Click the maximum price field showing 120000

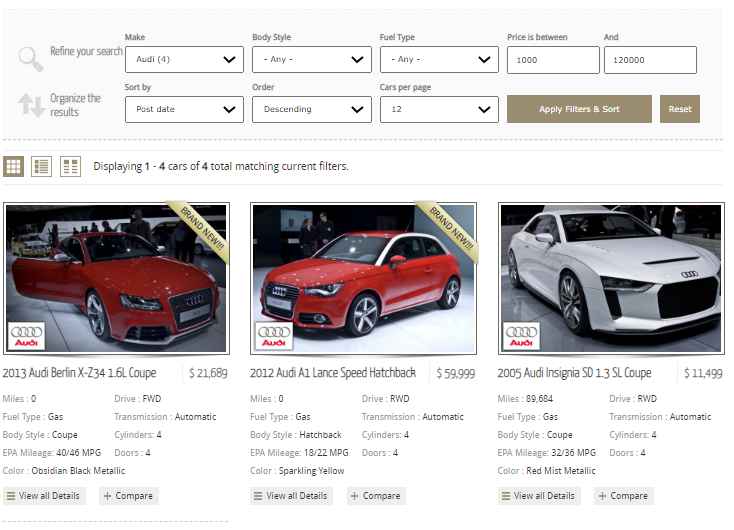650,60
